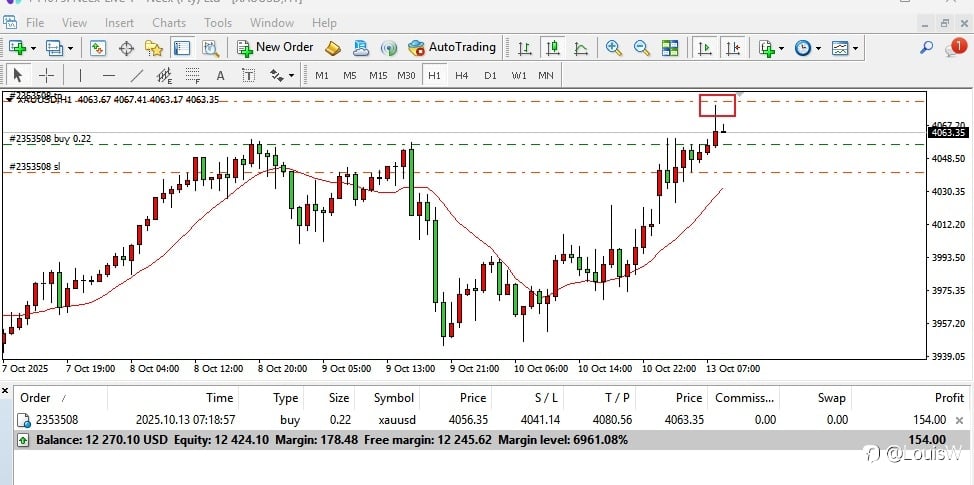Toggle the Terminal panel icon

[x=182, y=47]
